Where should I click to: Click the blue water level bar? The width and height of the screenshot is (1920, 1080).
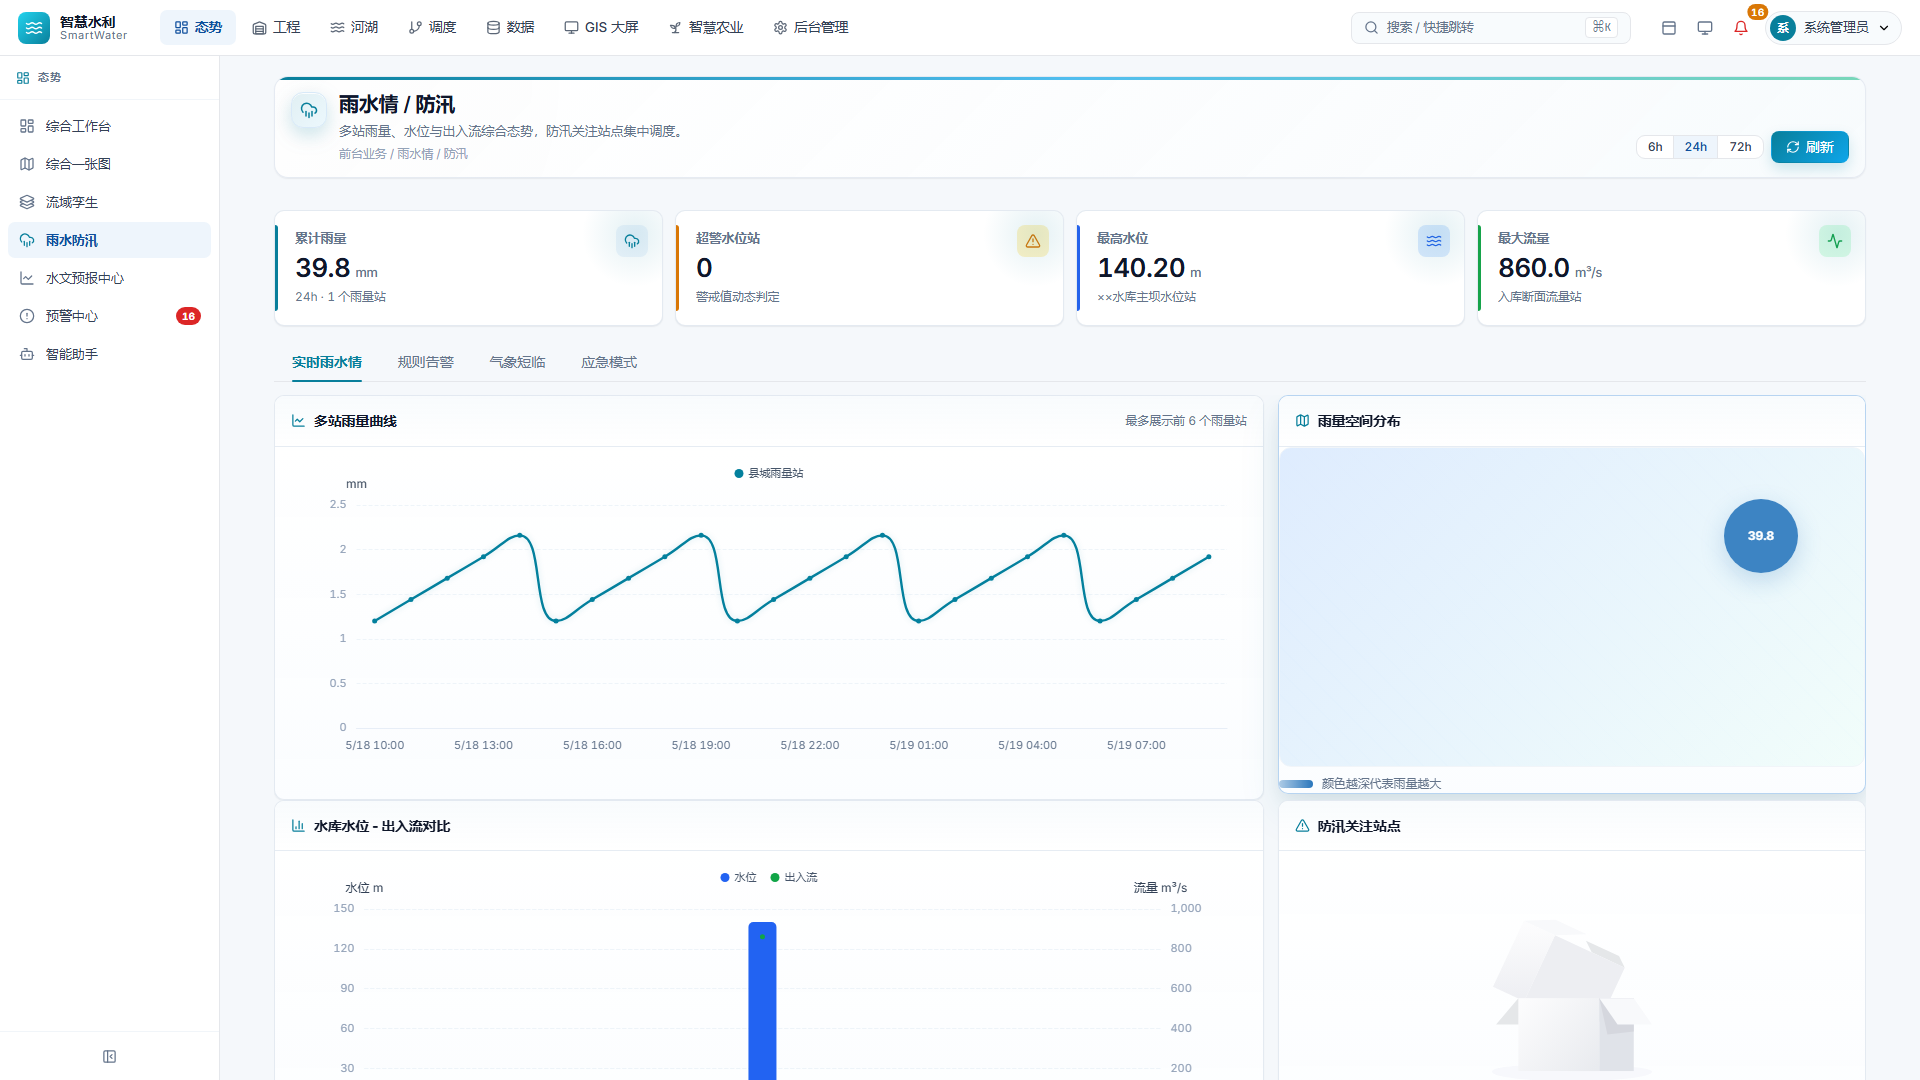(x=762, y=1001)
